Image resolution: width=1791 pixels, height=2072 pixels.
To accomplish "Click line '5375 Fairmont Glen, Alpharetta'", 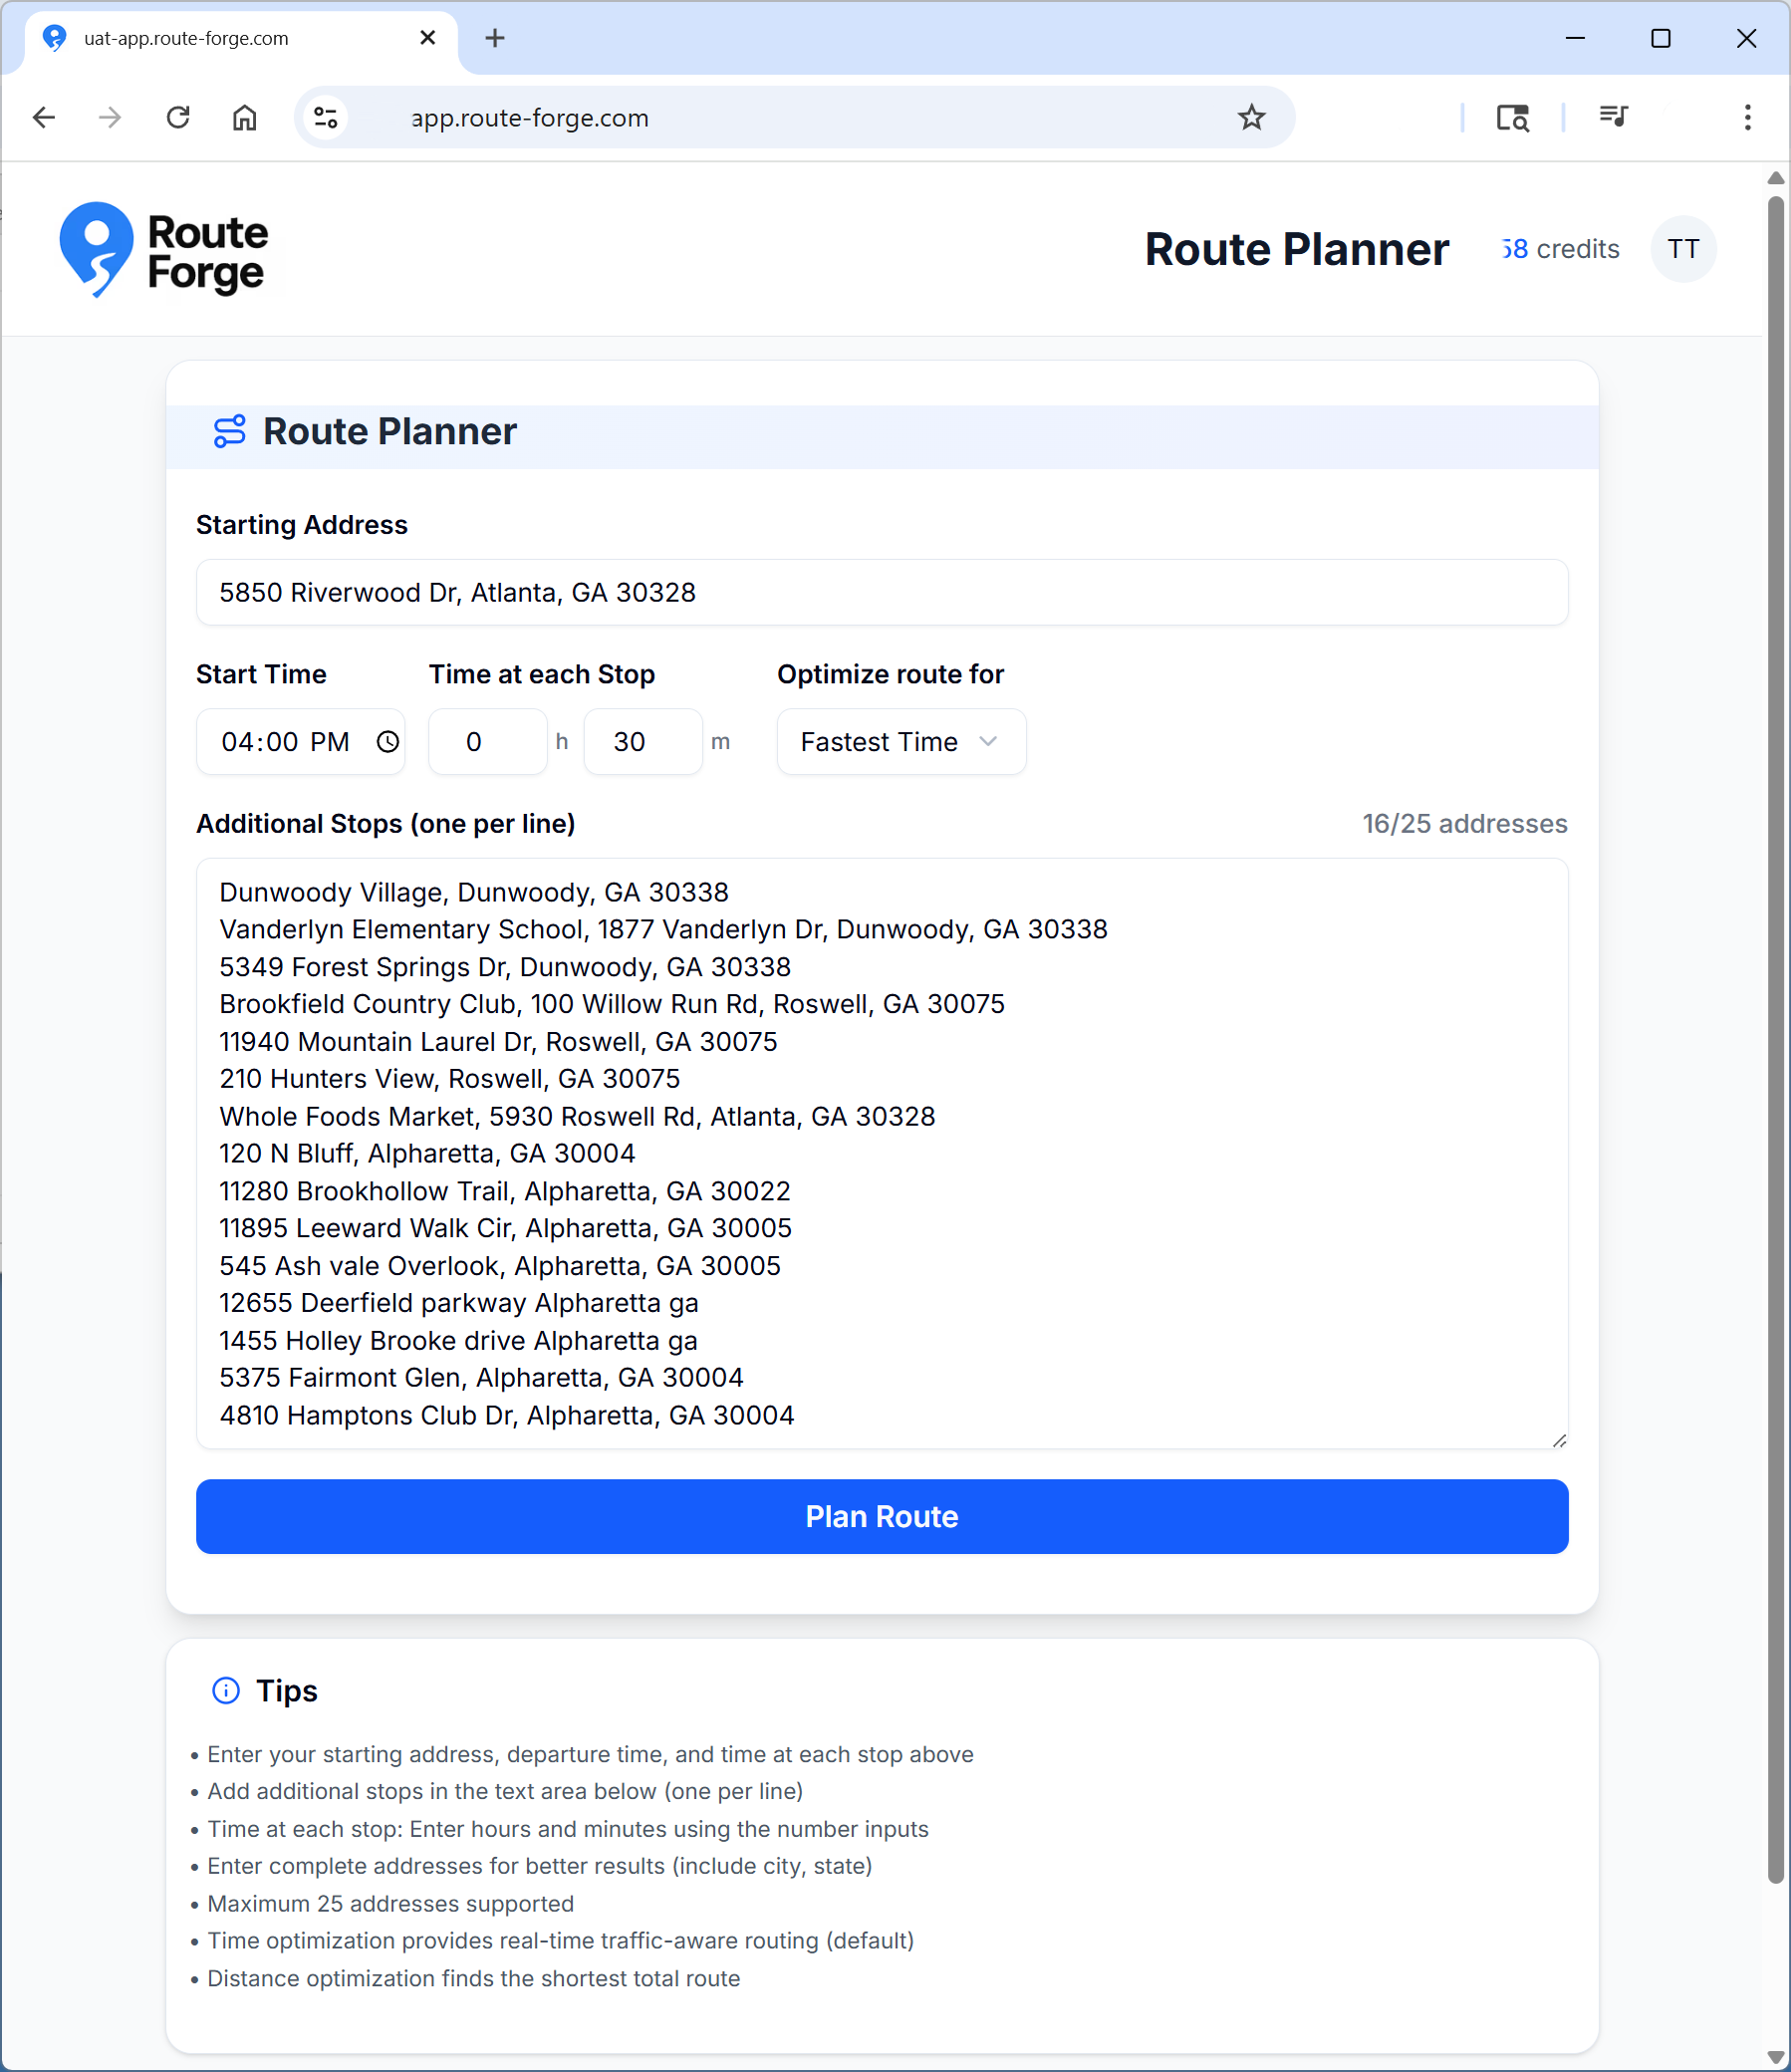I will coord(481,1378).
